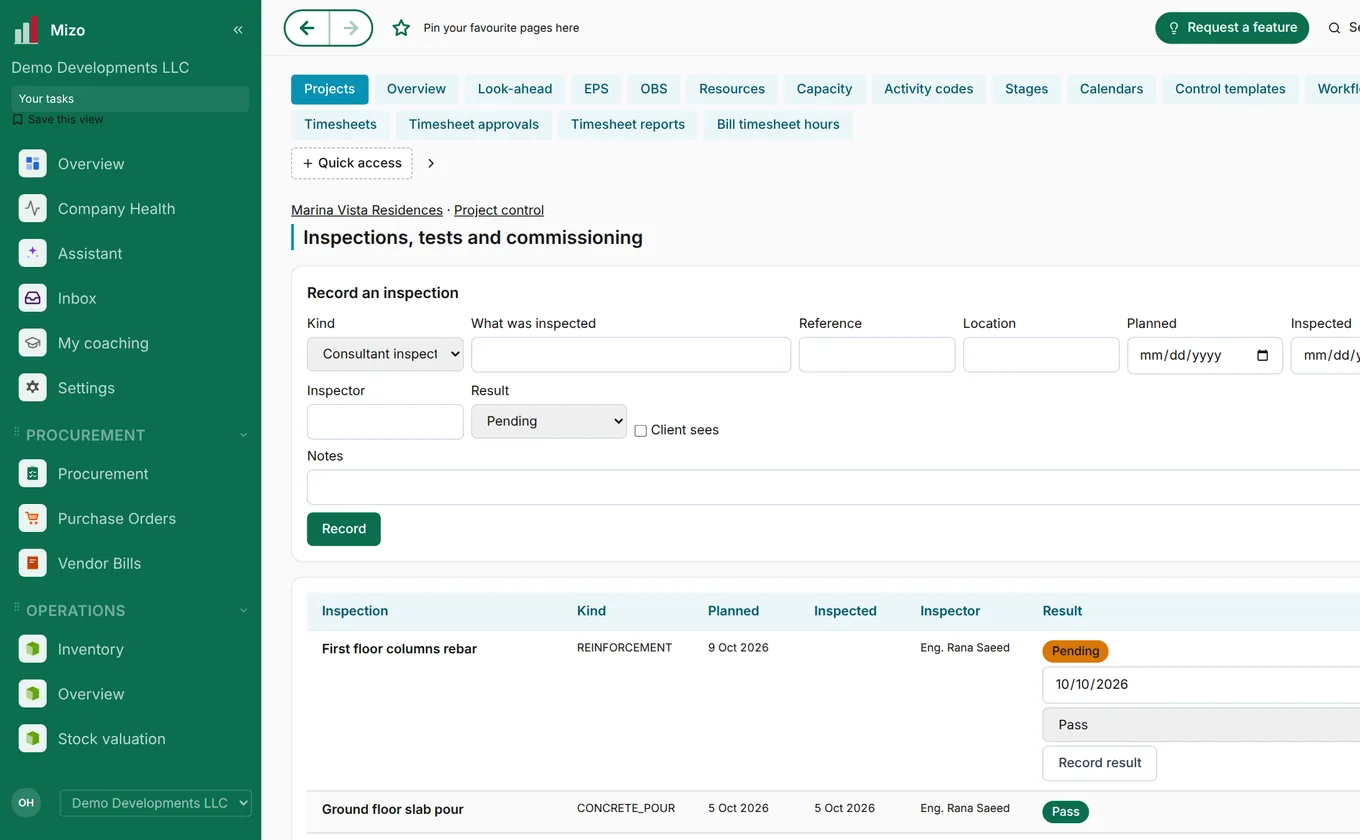Open the calendar picker in Planned date
Image resolution: width=1360 pixels, height=840 pixels.
(1262, 356)
